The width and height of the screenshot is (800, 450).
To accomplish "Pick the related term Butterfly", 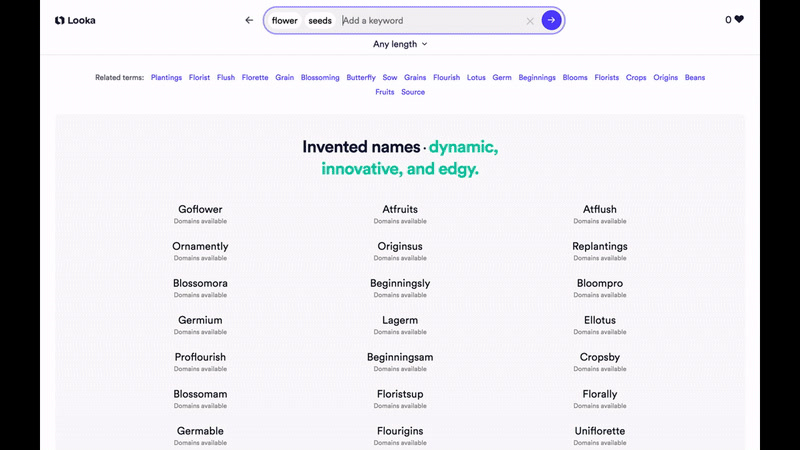I will 361,78.
